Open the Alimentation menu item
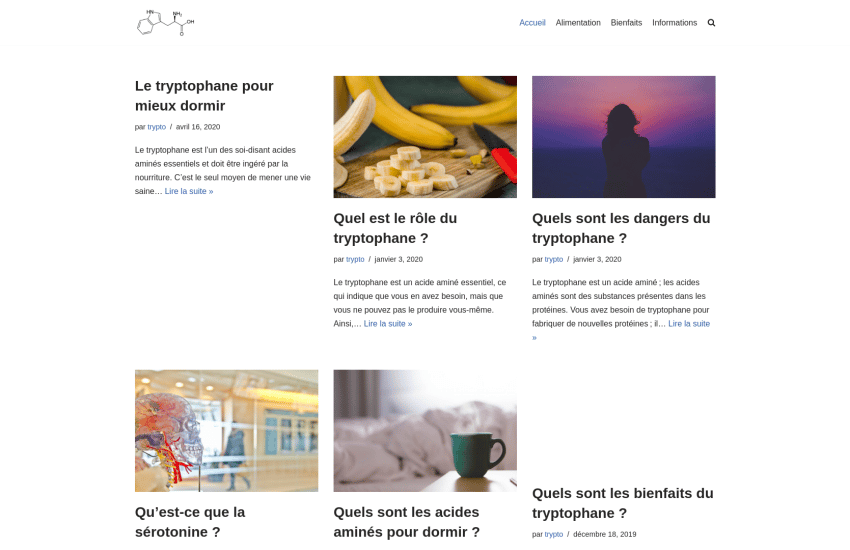 pos(578,23)
